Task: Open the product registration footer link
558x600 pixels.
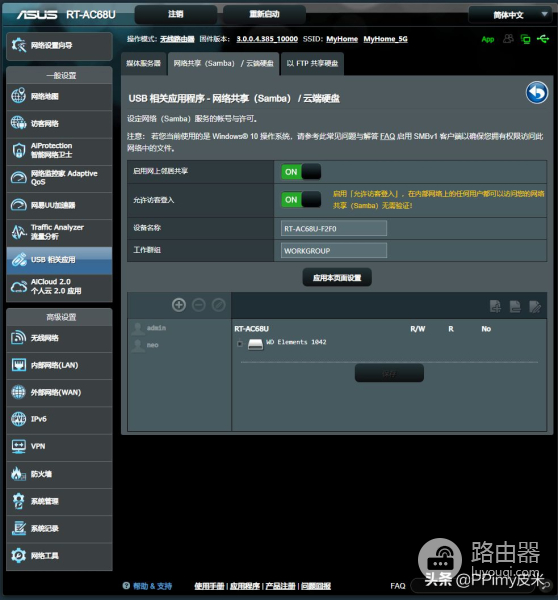Action: (x=281, y=586)
